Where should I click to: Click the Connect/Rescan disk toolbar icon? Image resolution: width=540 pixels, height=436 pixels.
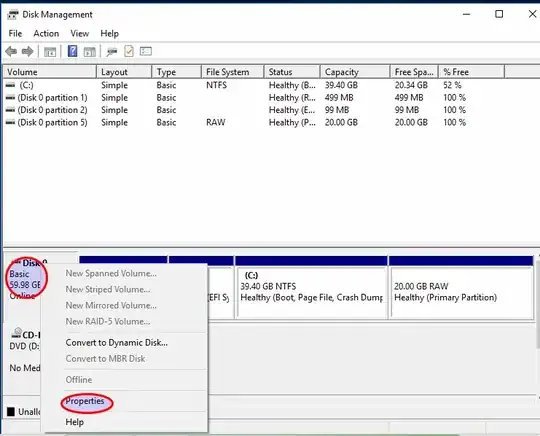112,52
